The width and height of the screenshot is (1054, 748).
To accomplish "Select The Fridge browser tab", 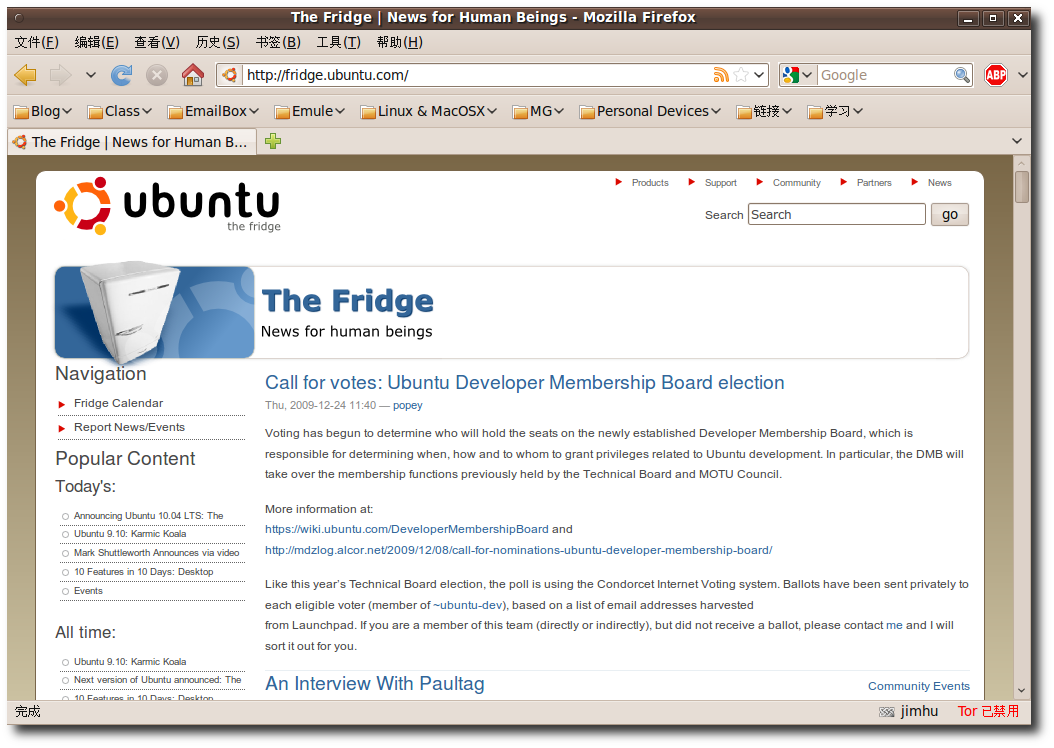I will [132, 142].
